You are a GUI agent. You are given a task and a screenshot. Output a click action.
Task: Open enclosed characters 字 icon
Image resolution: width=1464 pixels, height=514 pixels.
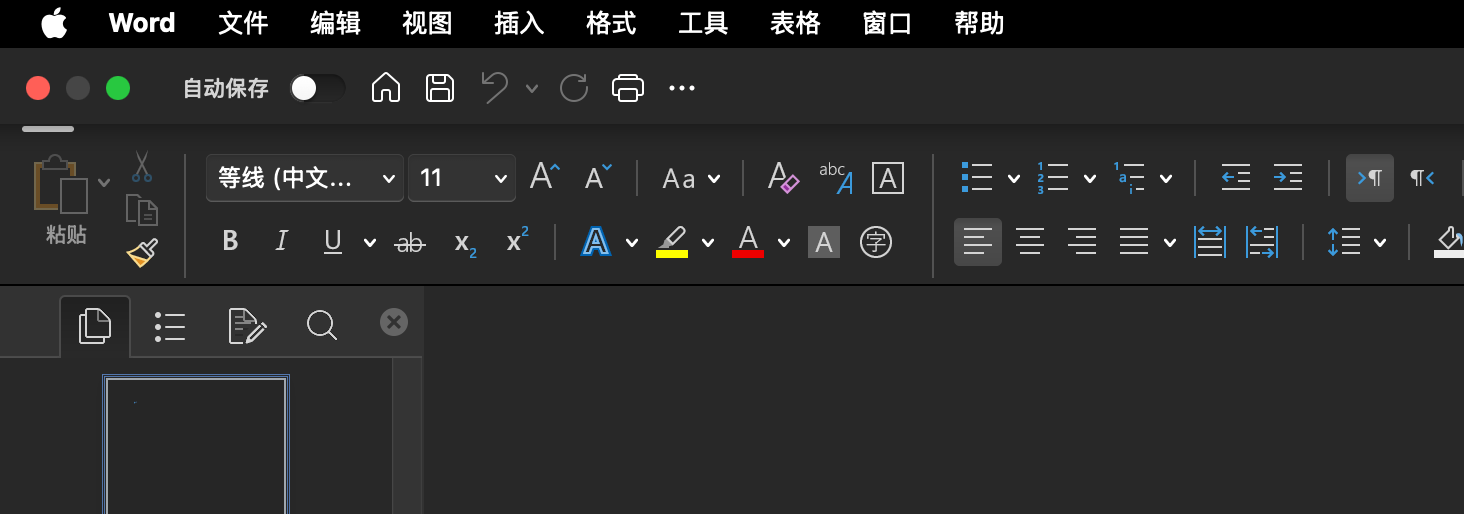[876, 242]
